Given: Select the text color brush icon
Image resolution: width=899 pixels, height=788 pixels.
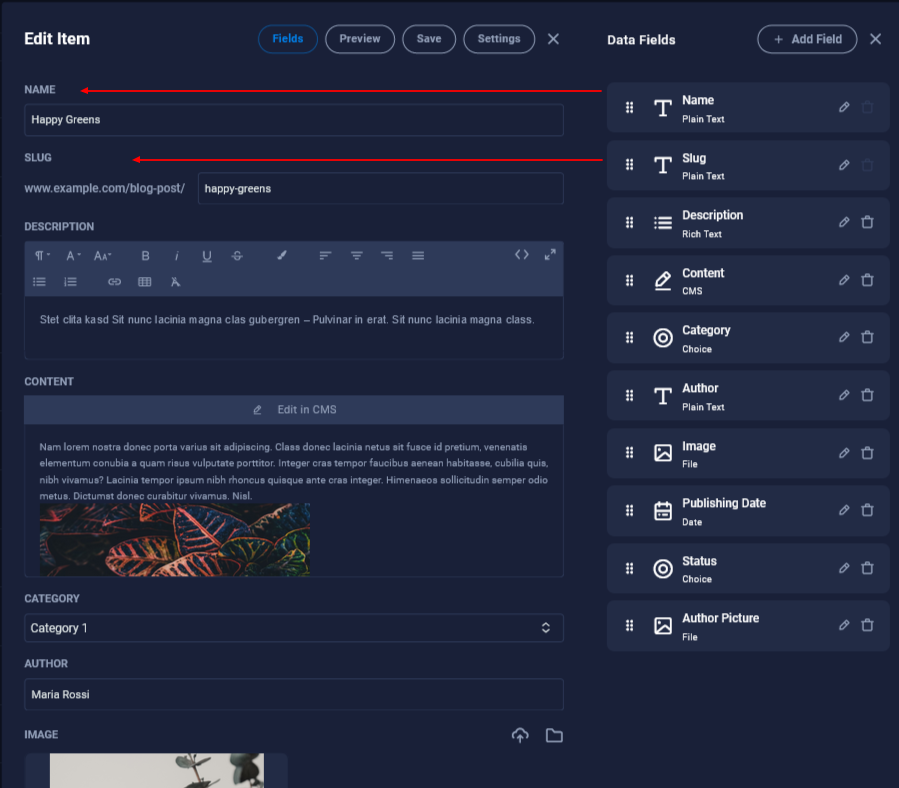Looking at the screenshot, I should tap(282, 256).
